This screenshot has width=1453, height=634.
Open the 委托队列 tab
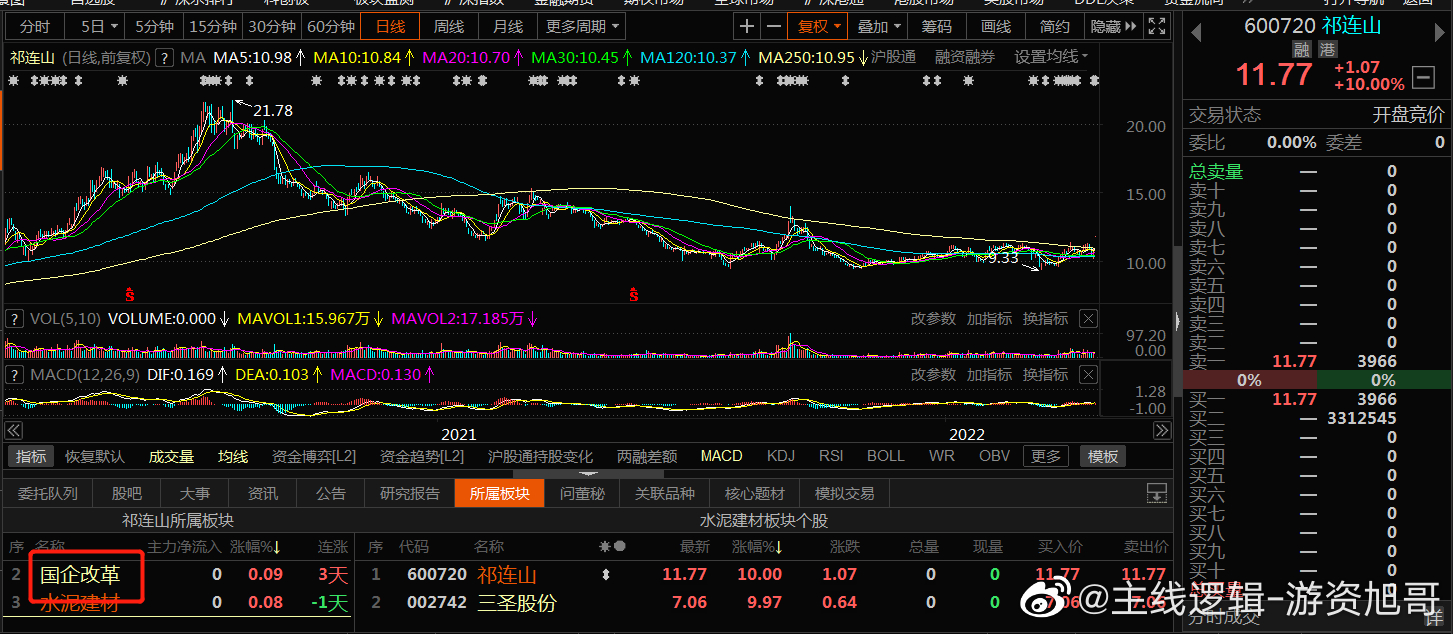pos(47,493)
